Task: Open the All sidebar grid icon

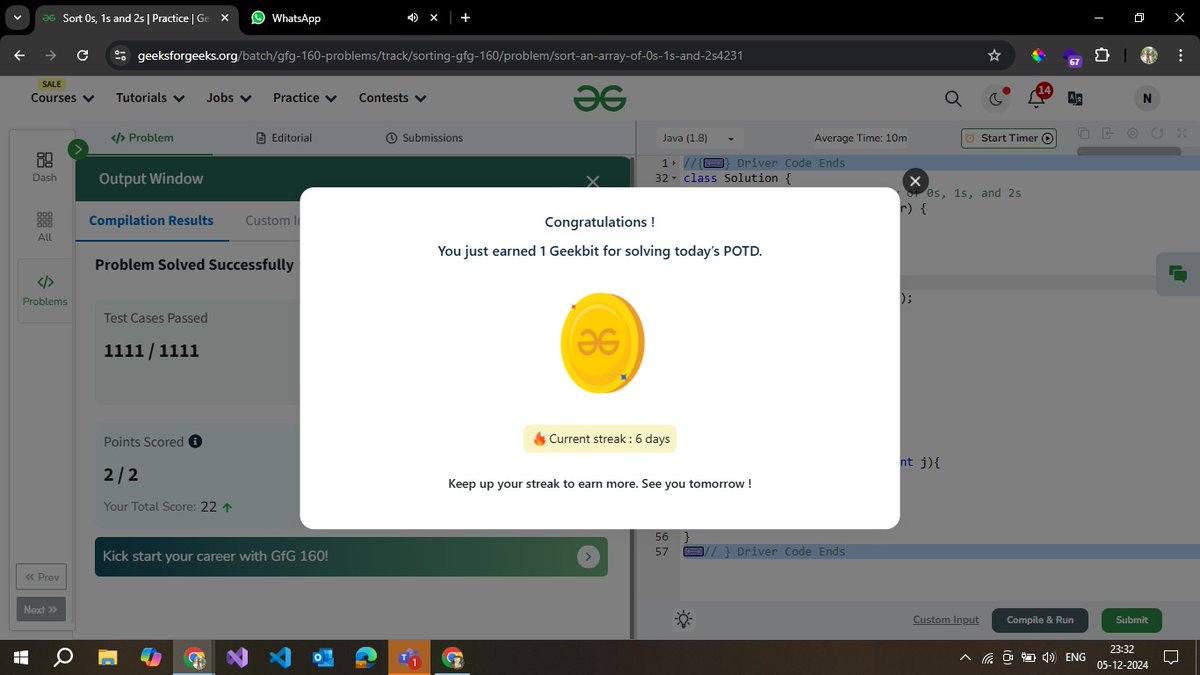Action: (x=44, y=227)
